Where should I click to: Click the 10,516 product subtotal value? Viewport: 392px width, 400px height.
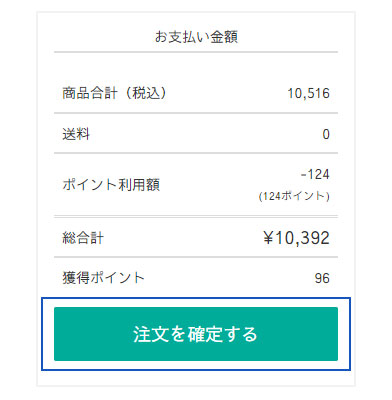(308, 93)
